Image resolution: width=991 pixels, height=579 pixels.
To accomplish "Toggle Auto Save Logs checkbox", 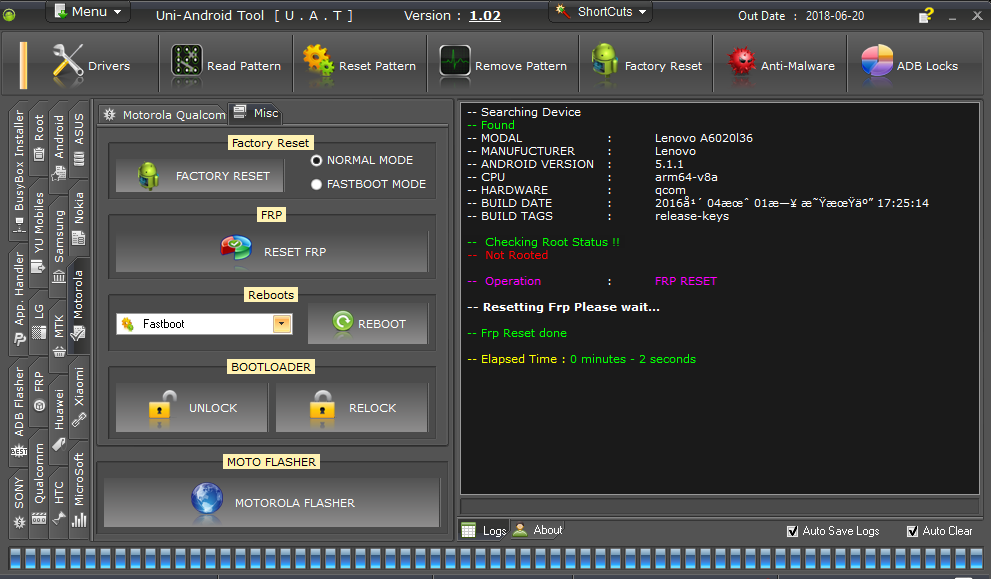I will point(793,532).
